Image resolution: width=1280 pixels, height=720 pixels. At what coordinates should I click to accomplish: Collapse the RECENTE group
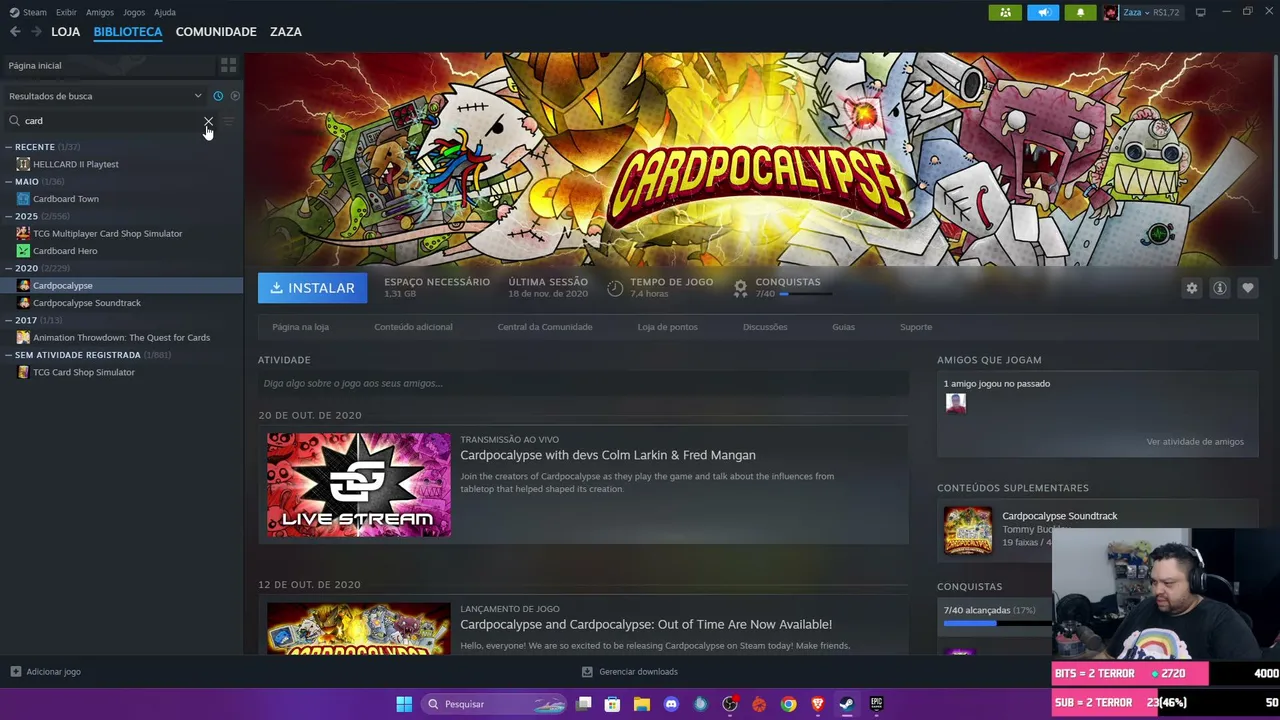8,147
